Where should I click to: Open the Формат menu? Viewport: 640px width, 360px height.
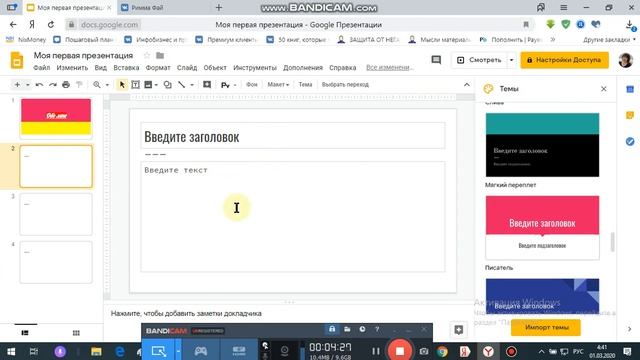pyautogui.click(x=158, y=68)
